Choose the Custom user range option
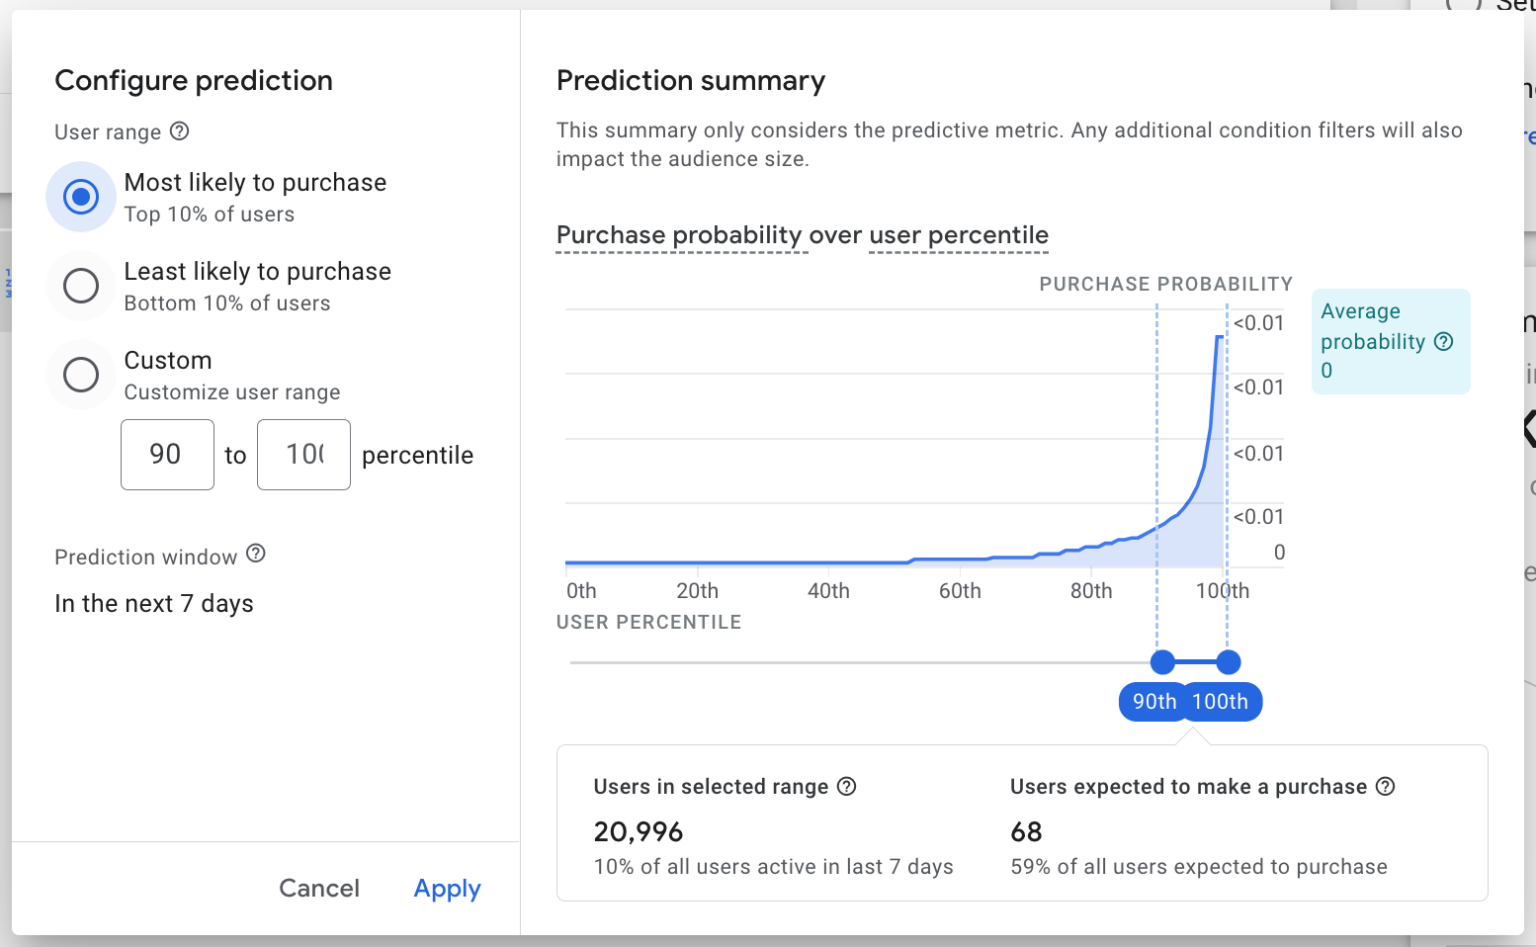 (80, 374)
